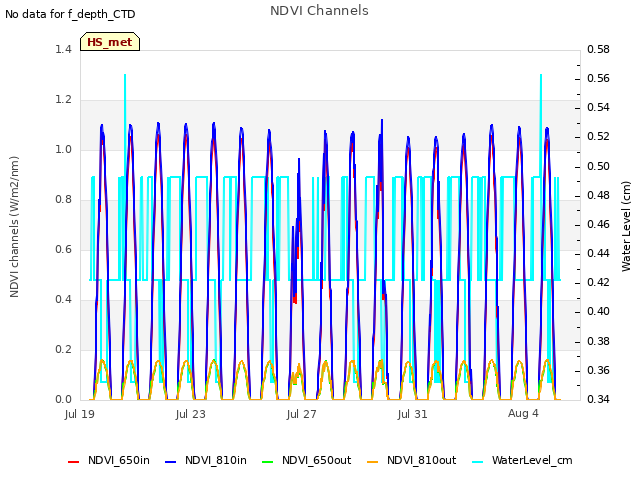This screenshot has height=480, width=640.
Task: Click the 0.42 right-axis tick label
Action: click(598, 282)
